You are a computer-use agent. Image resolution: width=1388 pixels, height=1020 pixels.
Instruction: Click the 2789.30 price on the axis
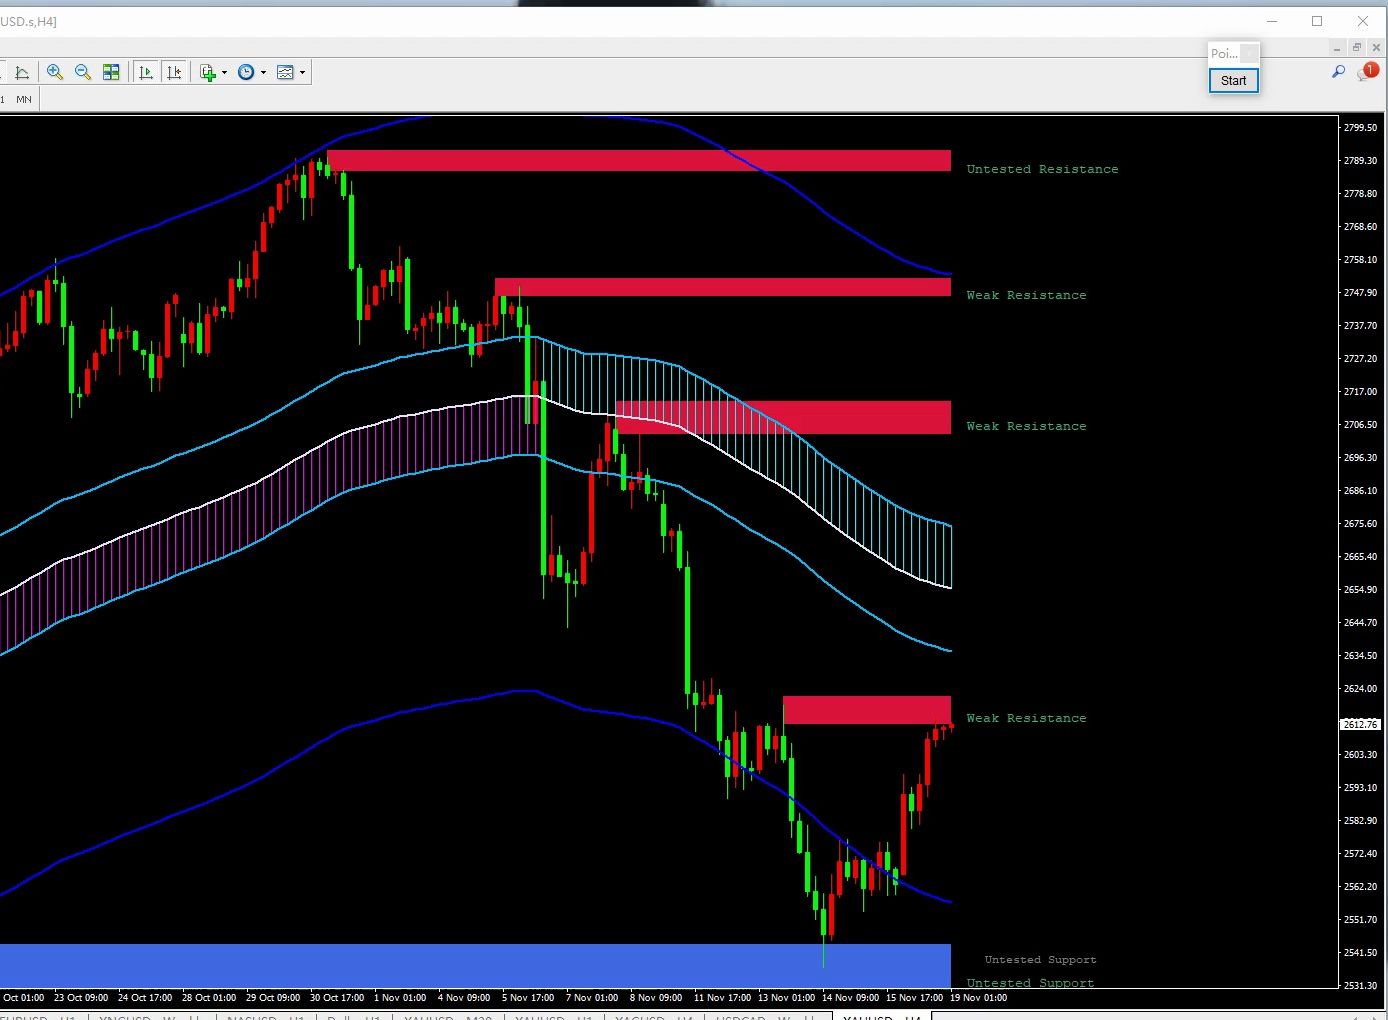[x=1360, y=161]
